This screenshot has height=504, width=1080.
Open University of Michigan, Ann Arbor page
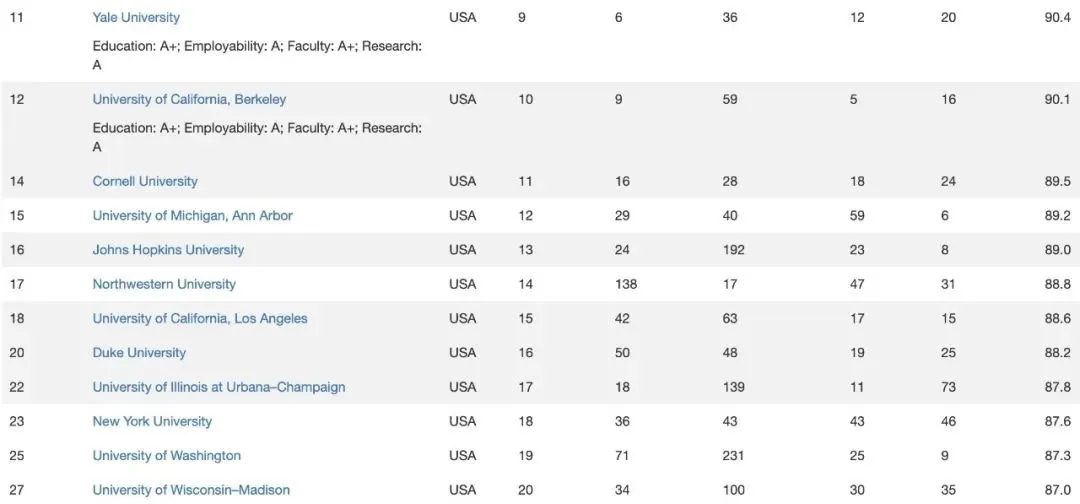[x=192, y=215]
